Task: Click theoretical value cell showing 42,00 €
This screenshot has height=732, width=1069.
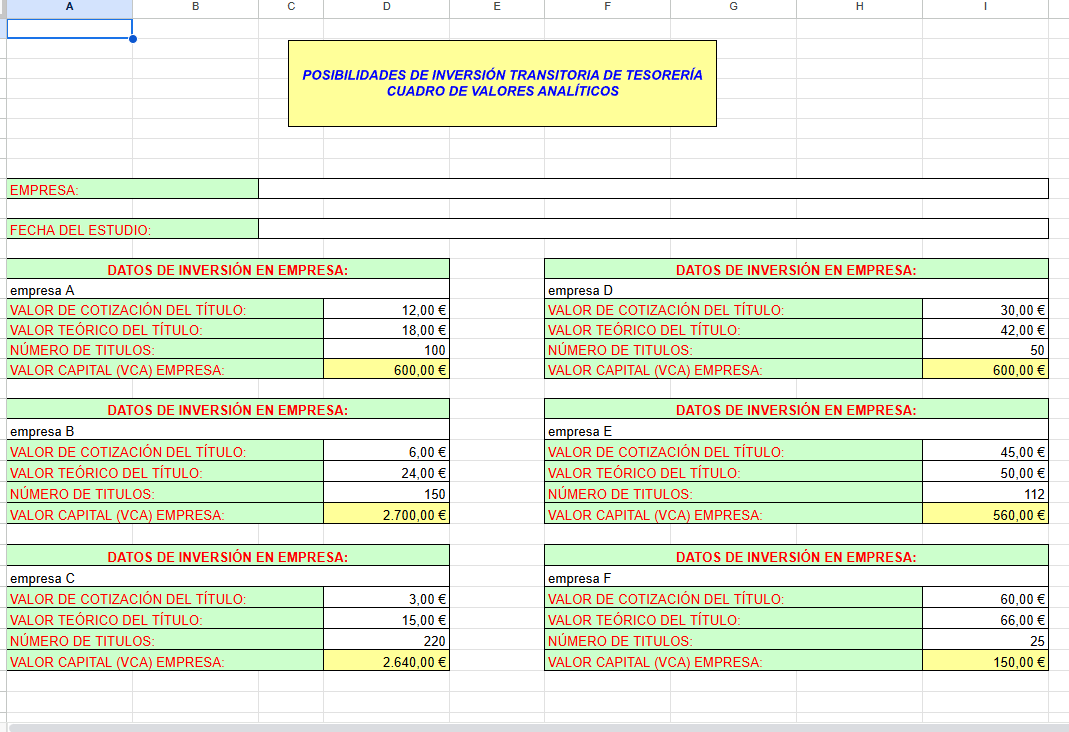Action: (x=985, y=330)
